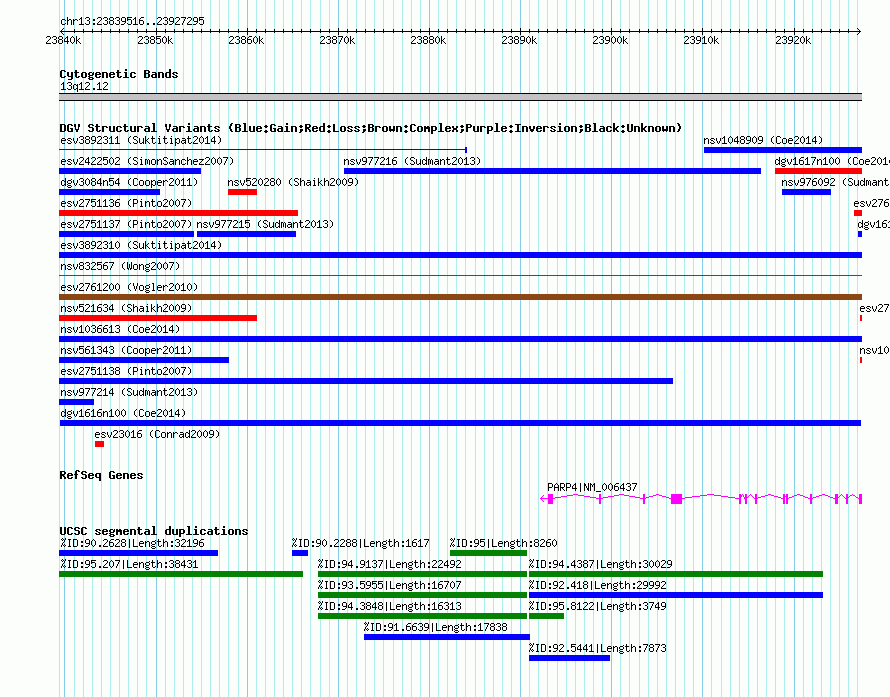Open duplication %ID:92.418|Length:29992
Viewport: 890px width, 697px height.
598,585
